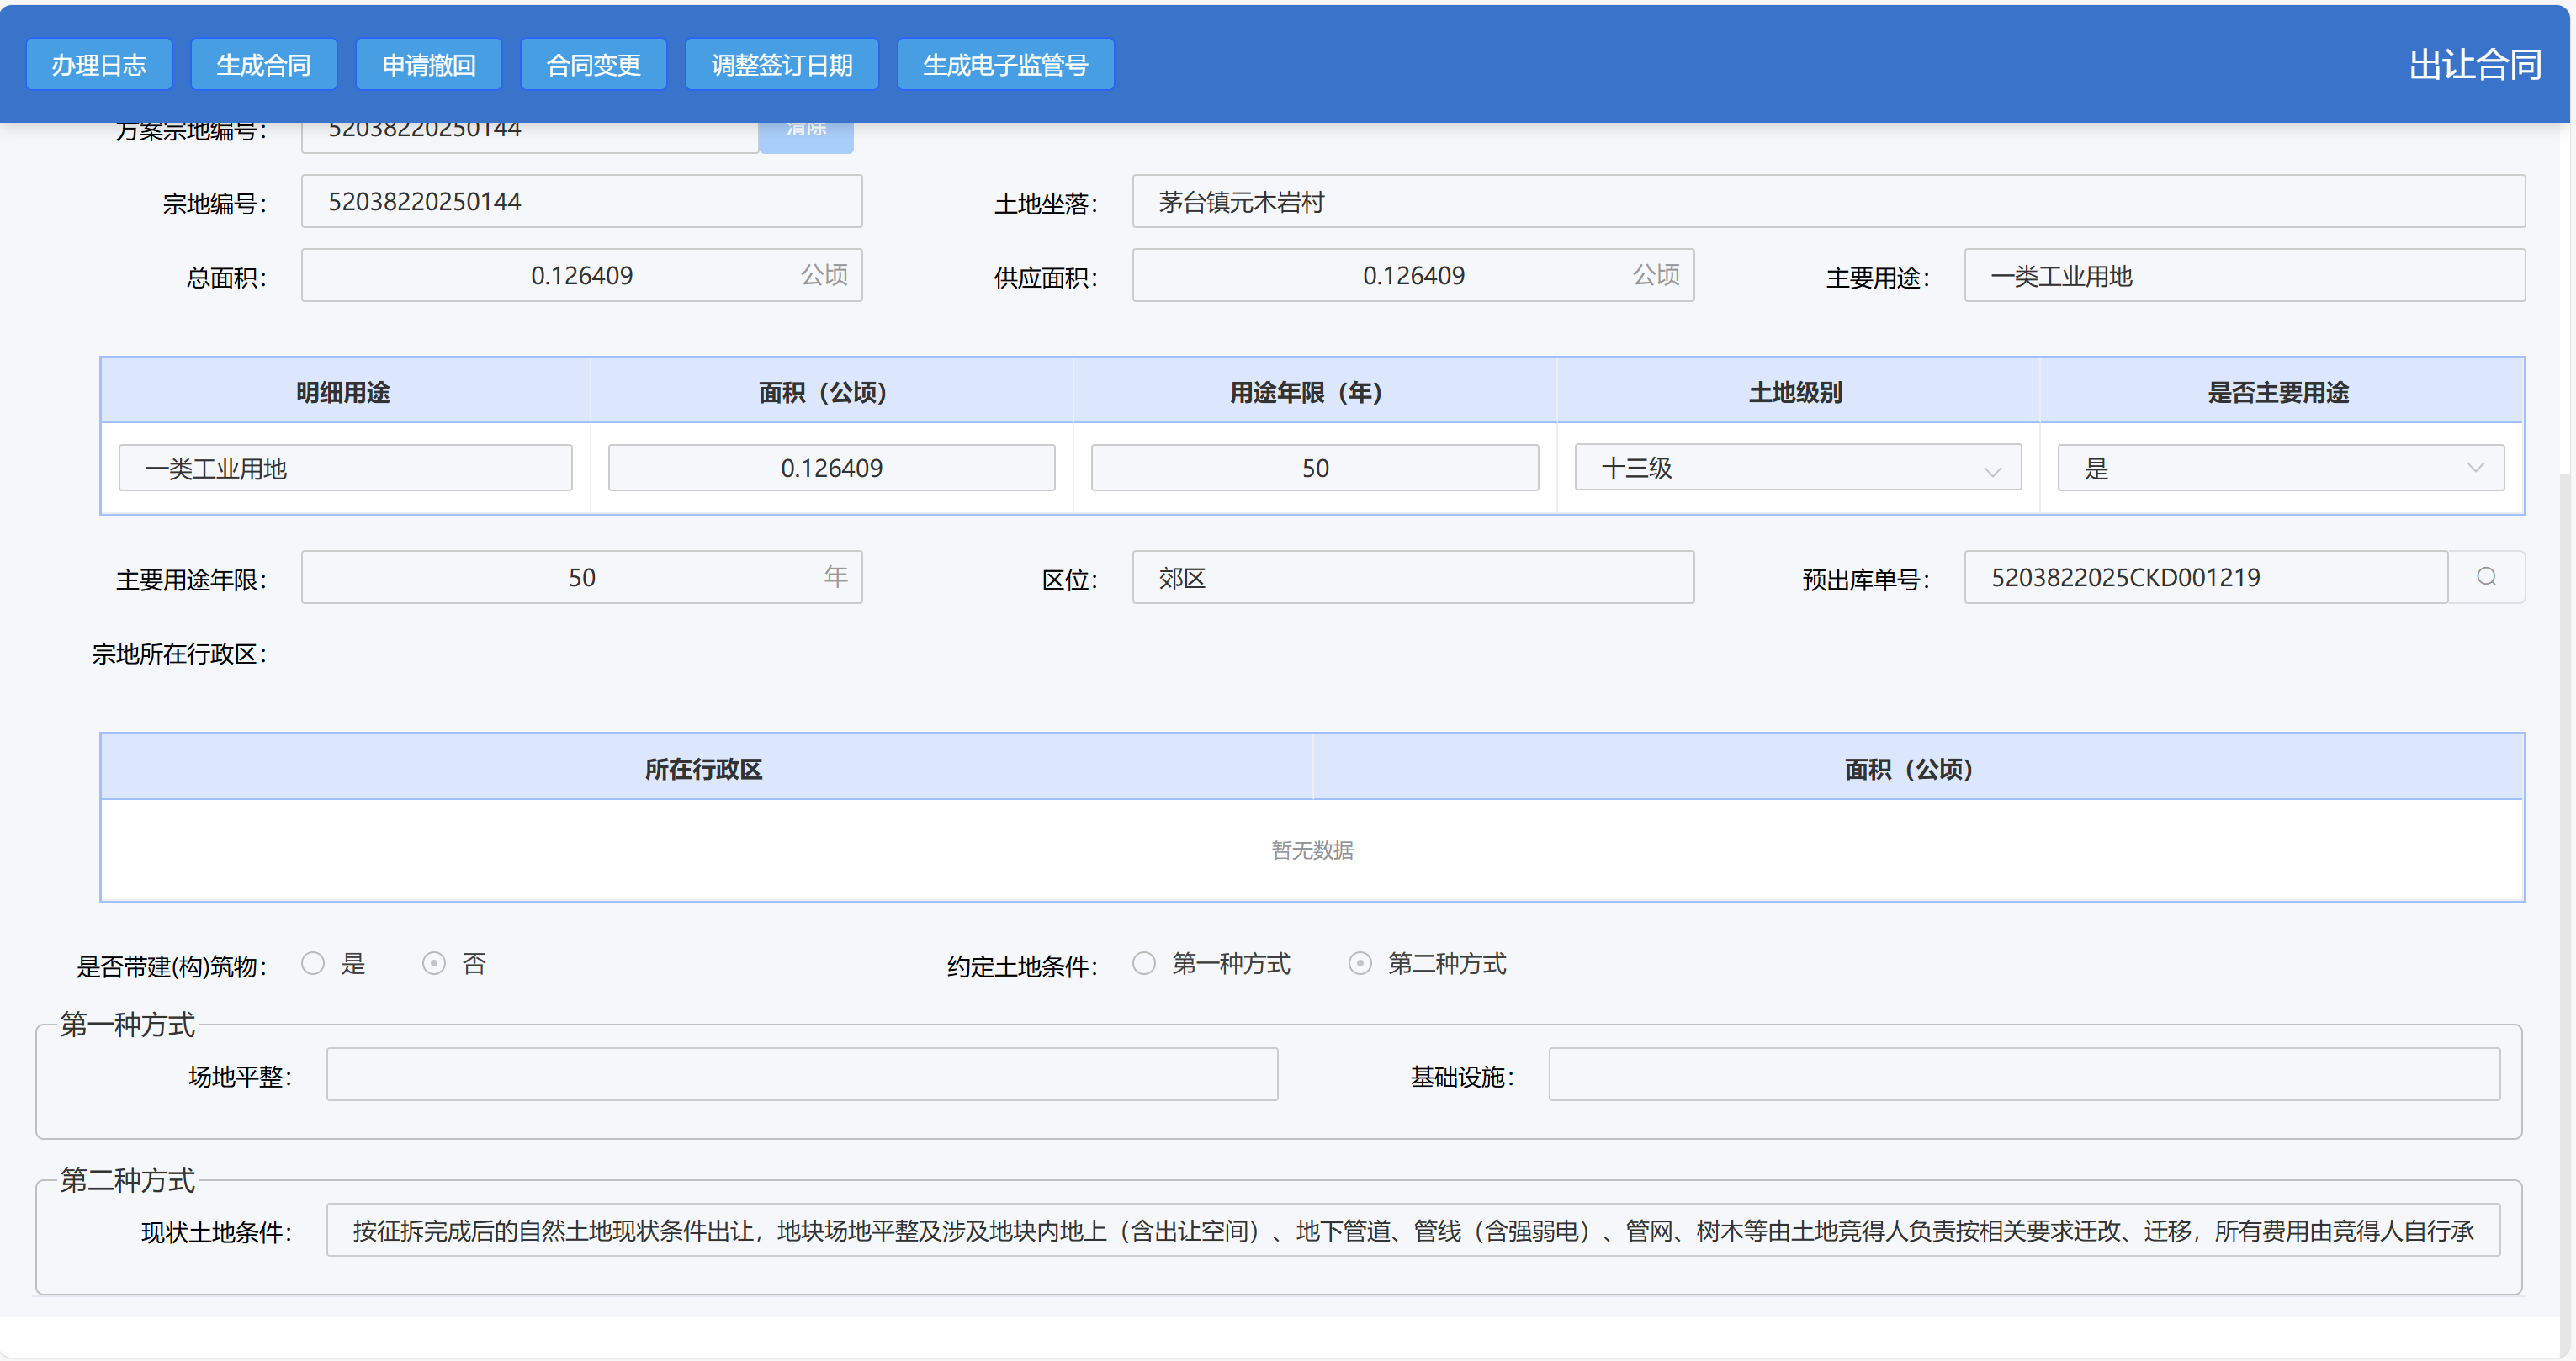Click the 区位 field showing 郊区

coord(1412,578)
